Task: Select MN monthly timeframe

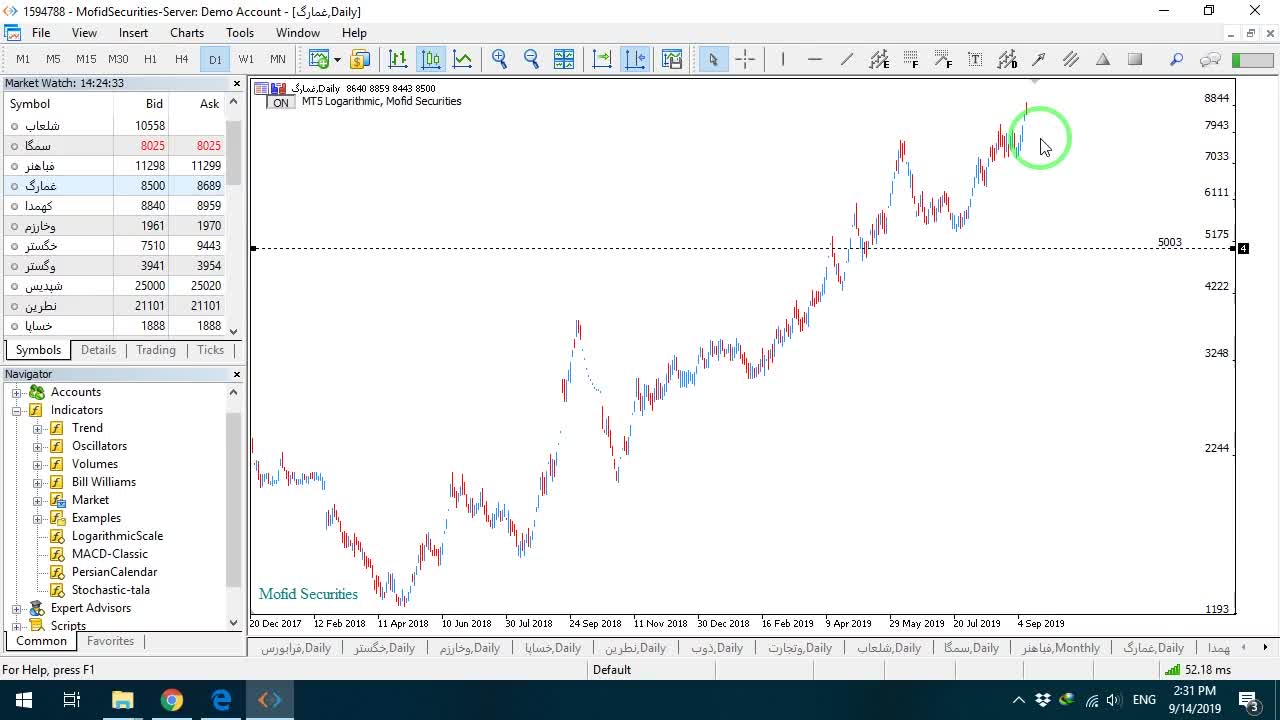Action: (x=278, y=59)
